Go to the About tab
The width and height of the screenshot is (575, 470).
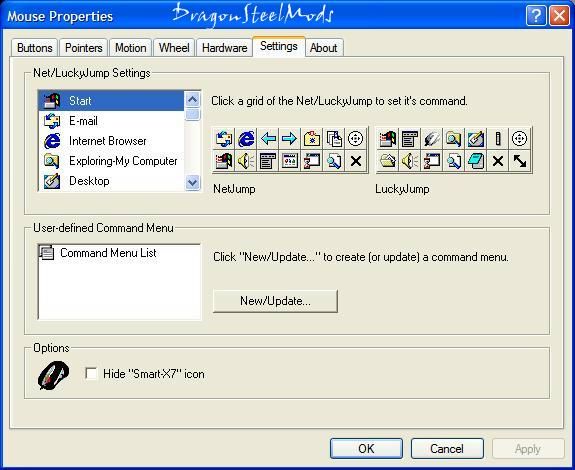point(323,48)
